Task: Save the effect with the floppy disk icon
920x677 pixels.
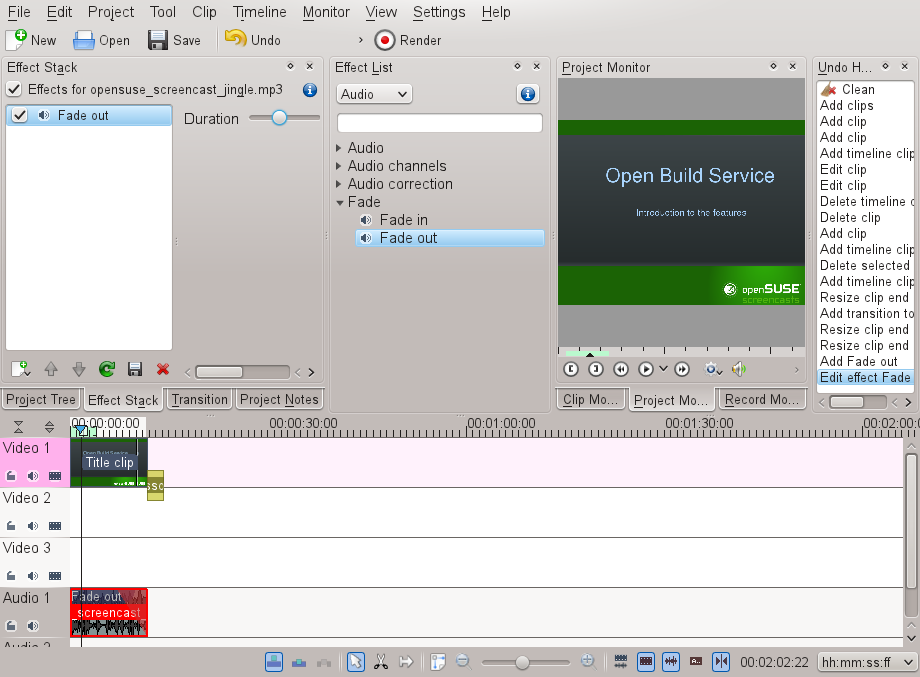Action: [x=135, y=369]
